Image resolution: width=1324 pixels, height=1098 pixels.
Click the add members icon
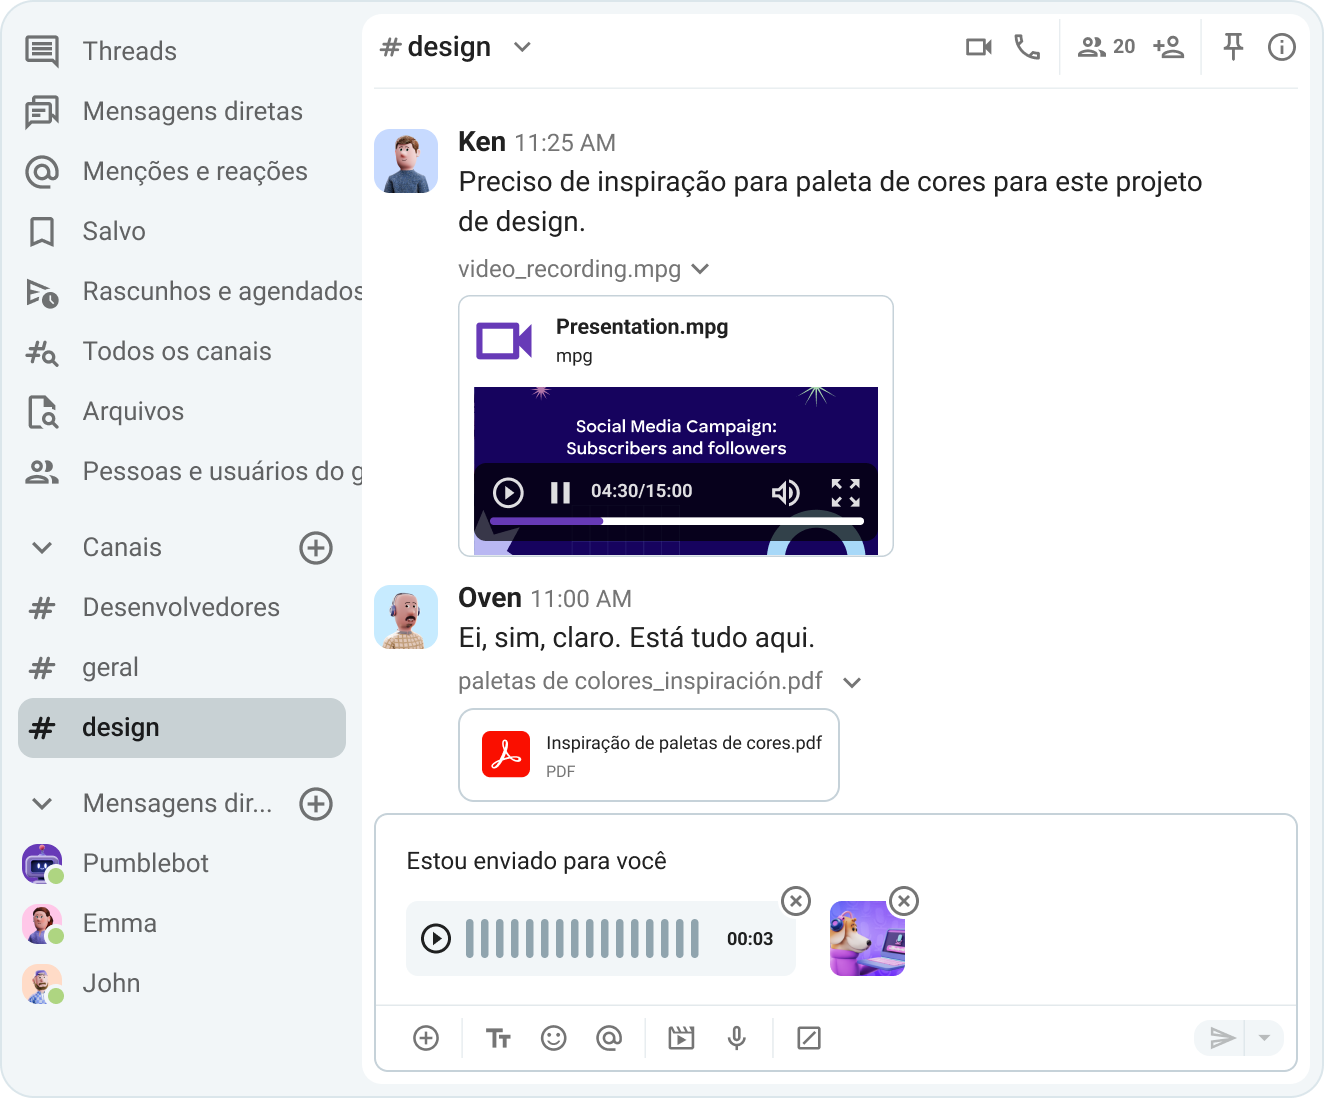(1168, 47)
